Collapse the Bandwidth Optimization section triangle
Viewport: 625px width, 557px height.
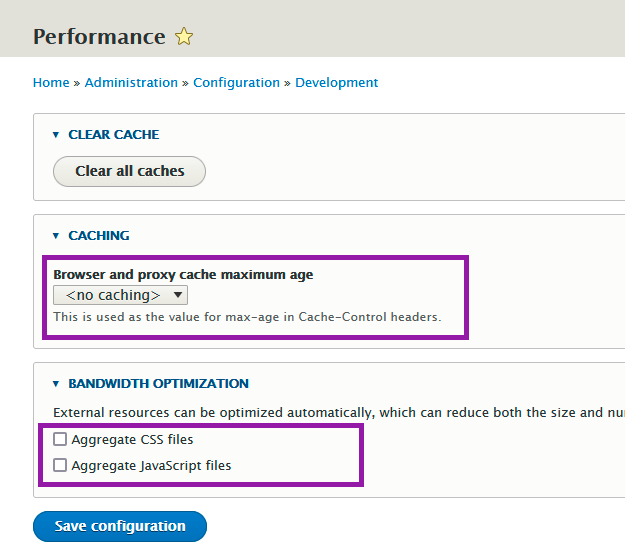(x=56, y=384)
